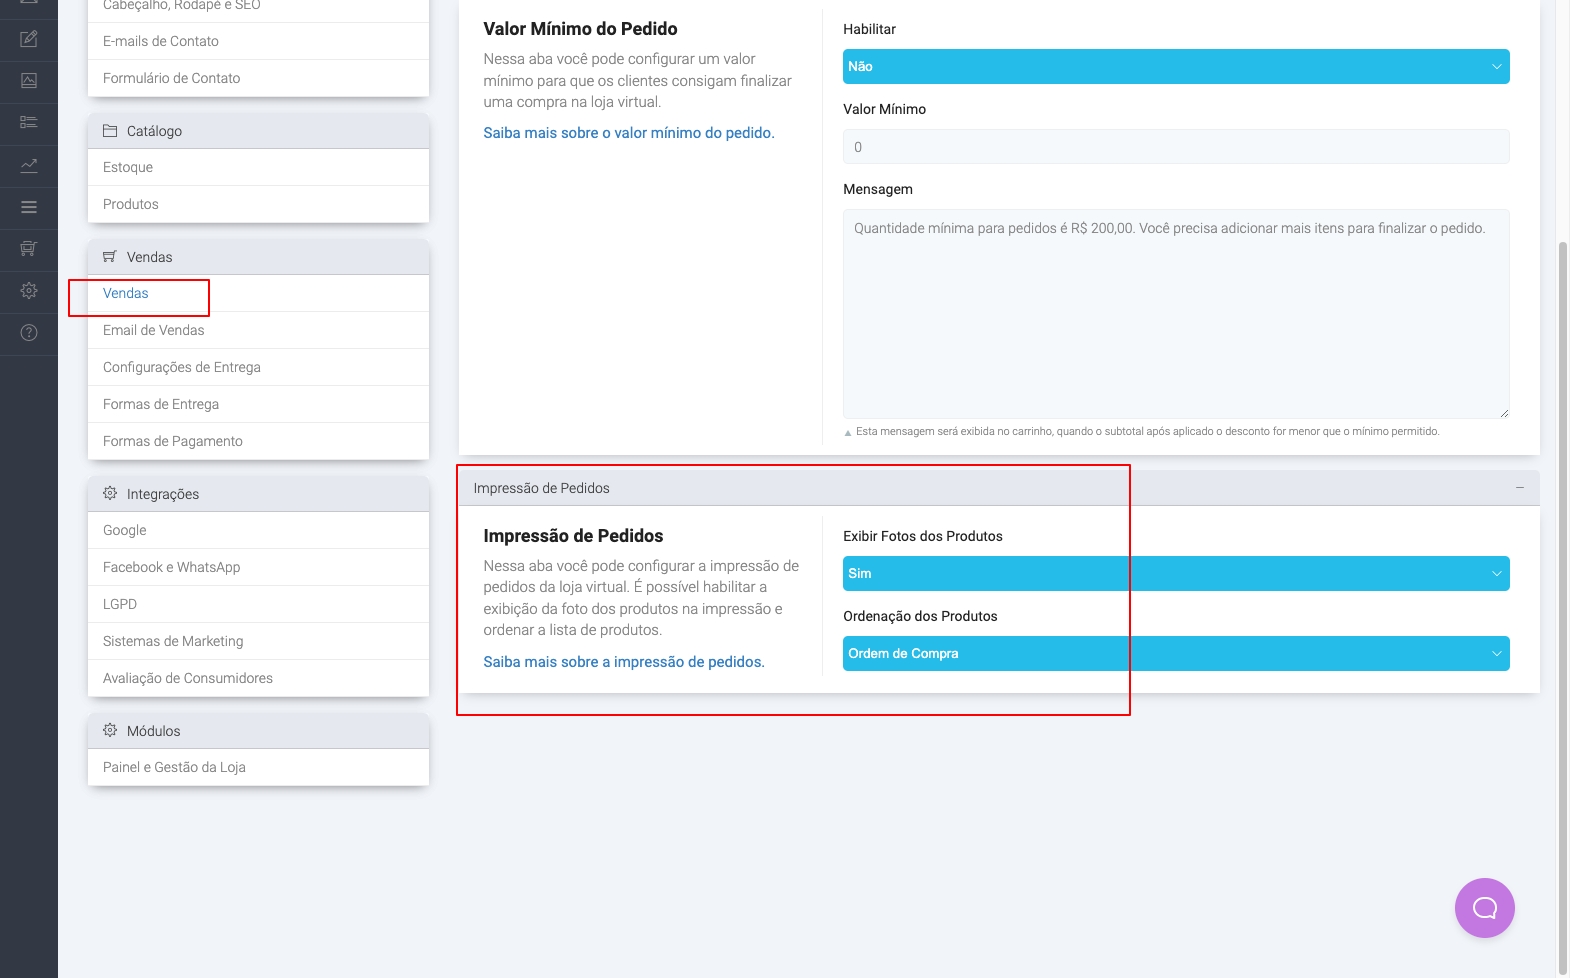Open Configurações de Entrega menu item
This screenshot has height=978, width=1570.
coord(182,368)
